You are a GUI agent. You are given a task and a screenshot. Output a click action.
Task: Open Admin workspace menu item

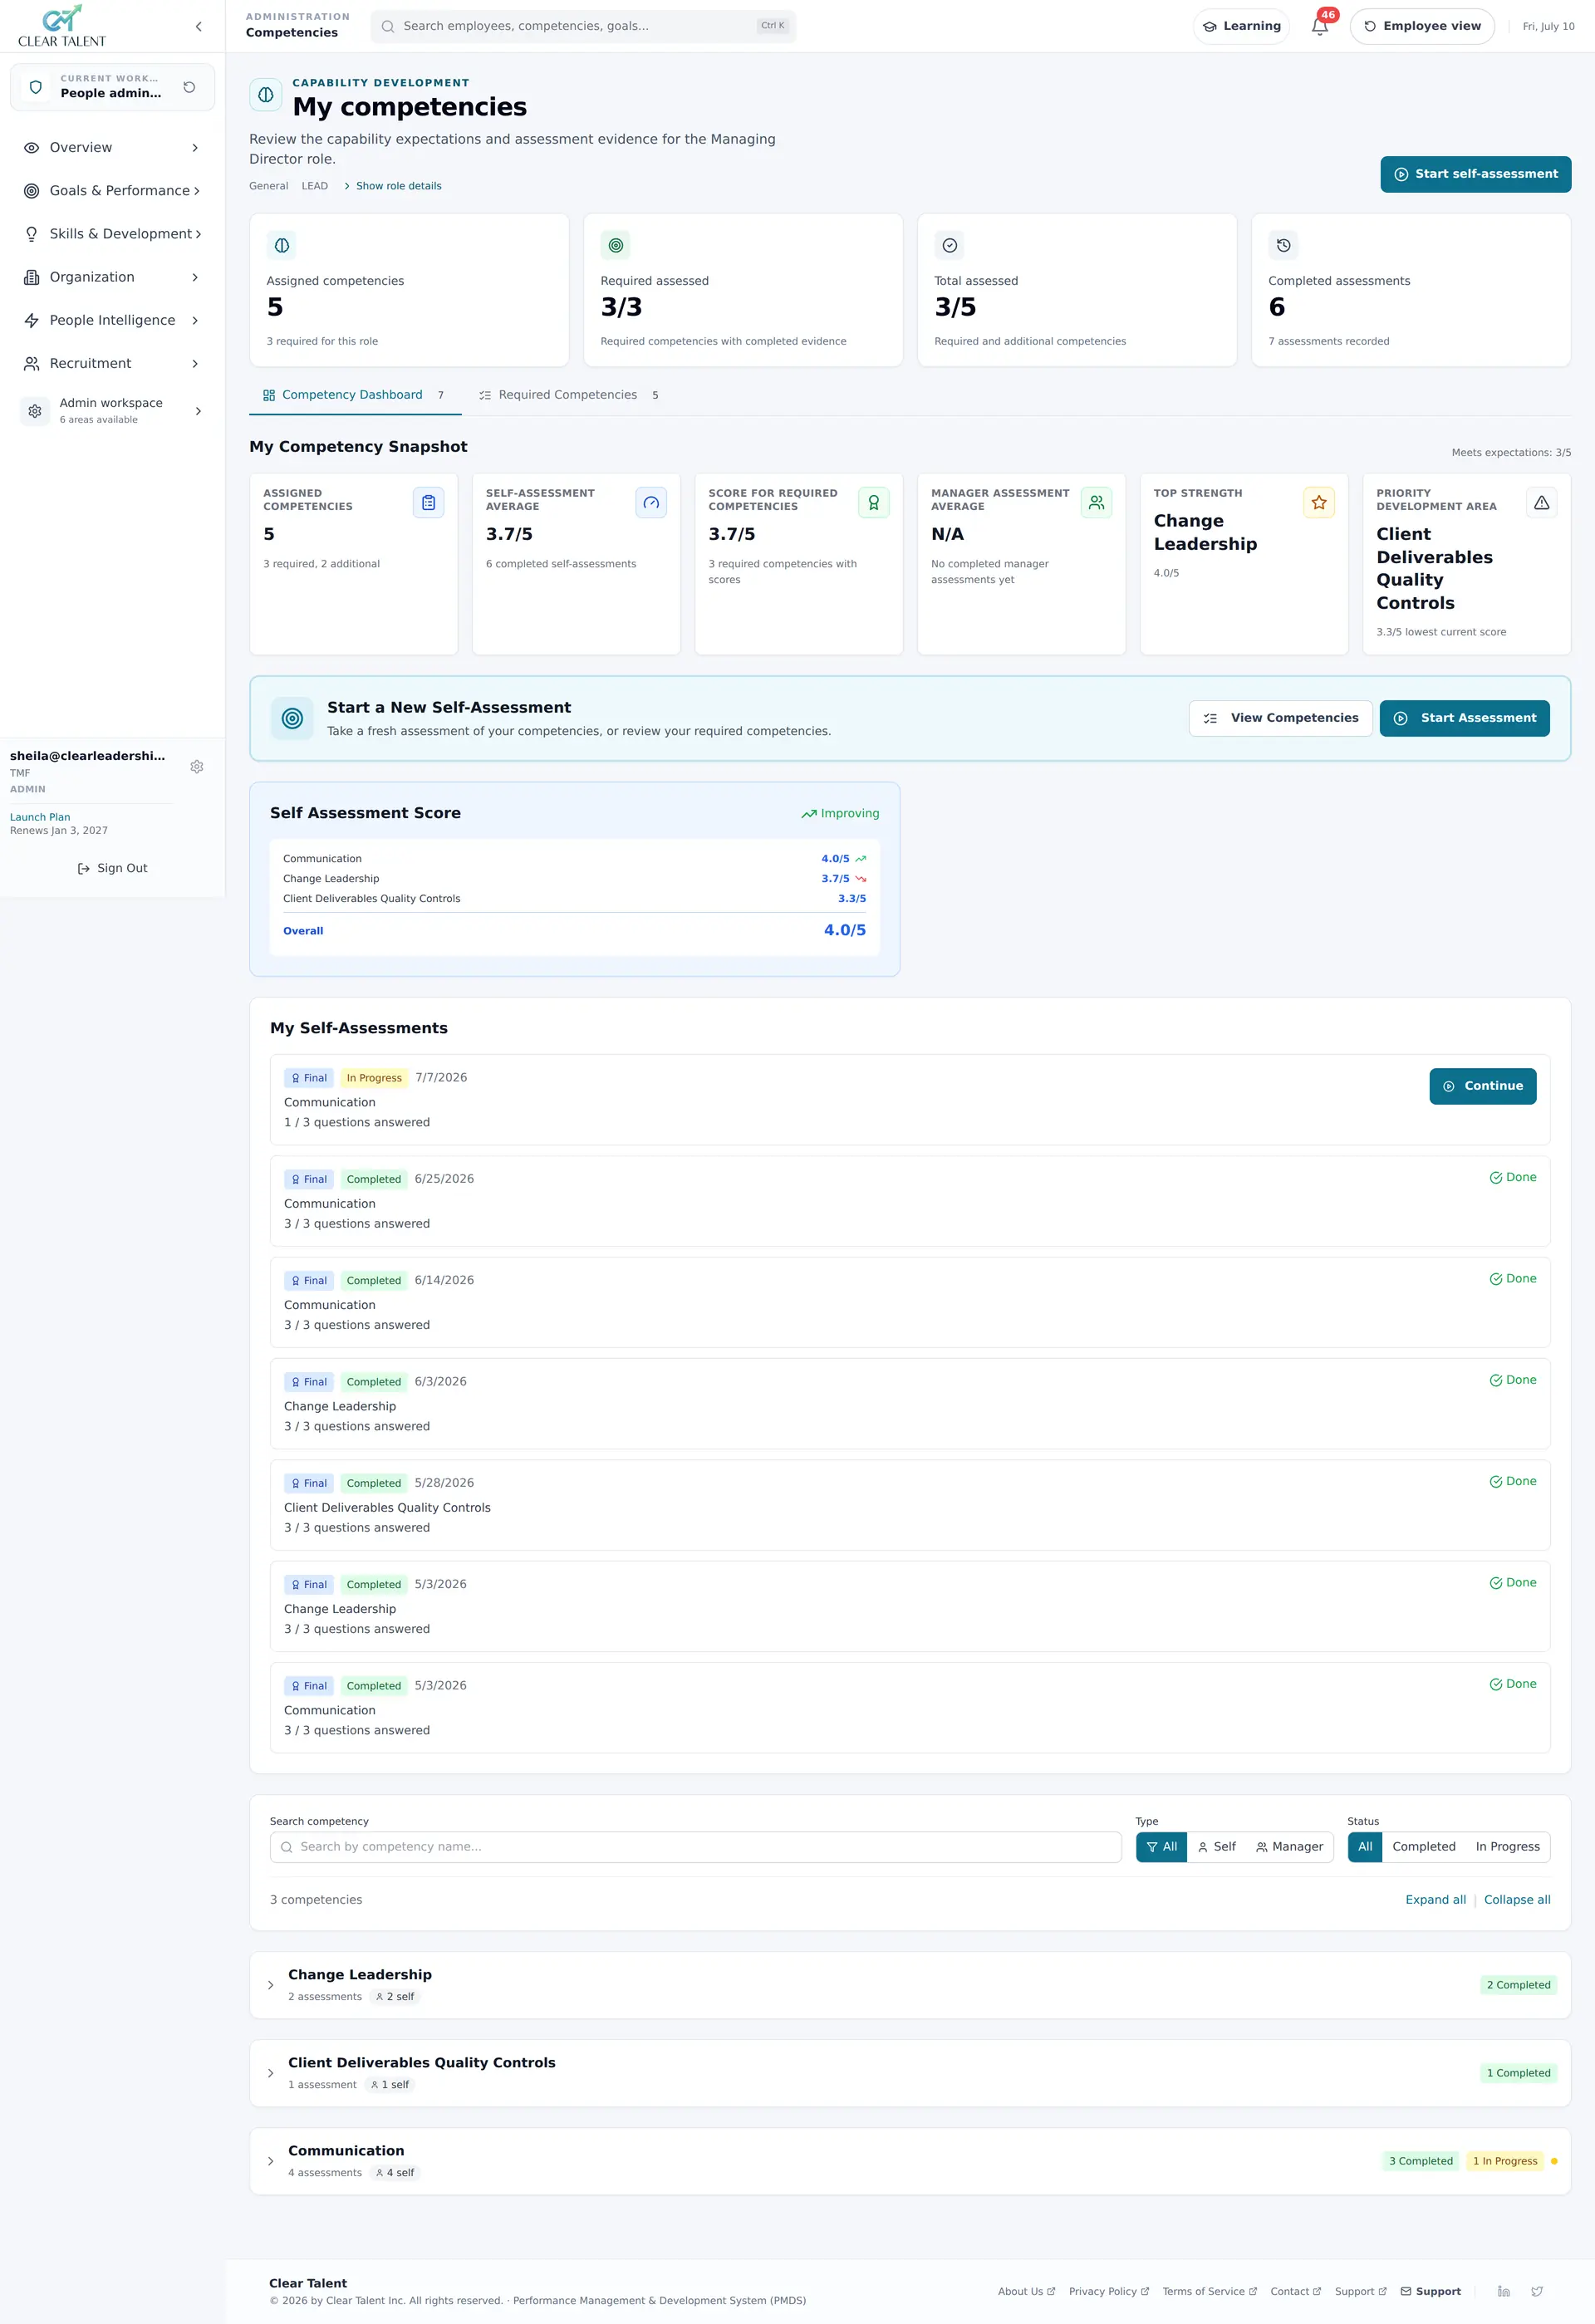pos(112,411)
